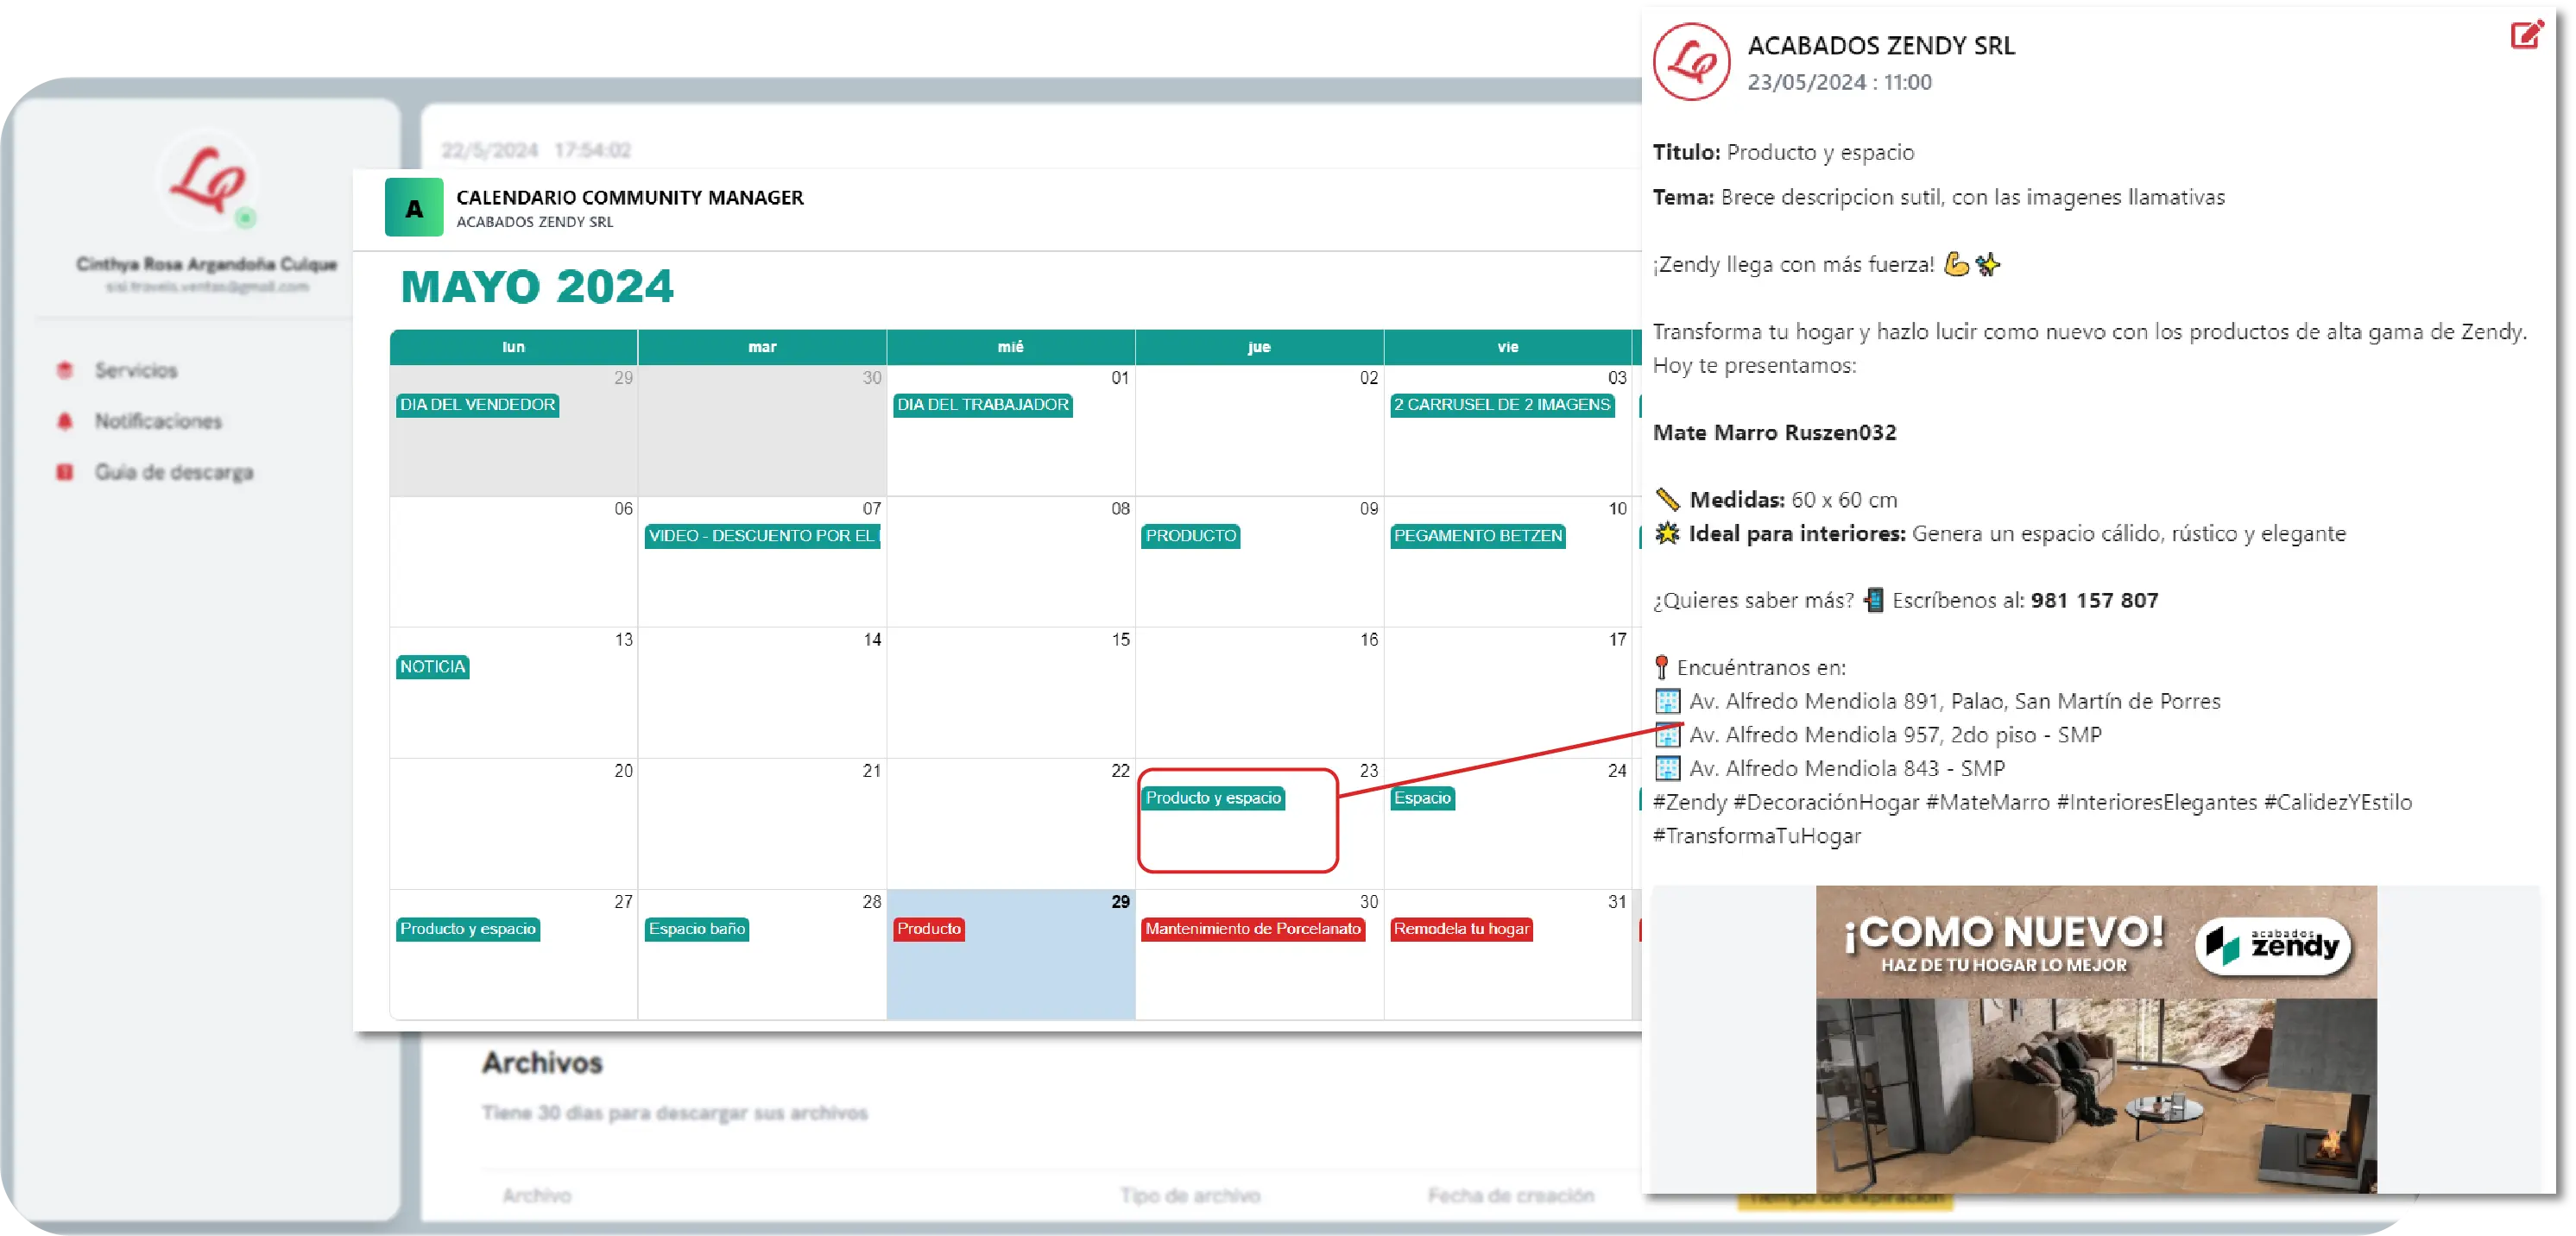This screenshot has height=1236, width=2576.
Task: Click the Fecha de creación column header
Action: tap(1510, 1195)
